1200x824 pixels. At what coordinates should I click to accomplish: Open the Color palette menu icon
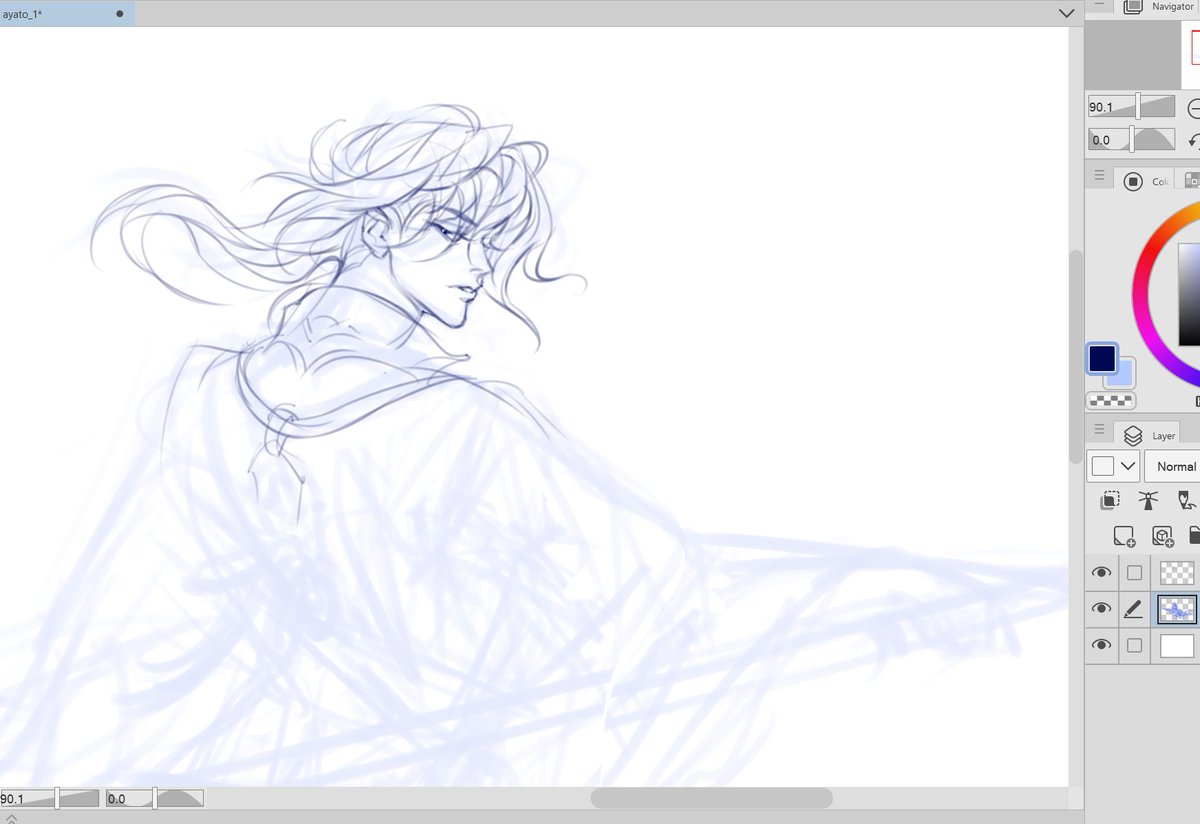tap(1099, 177)
